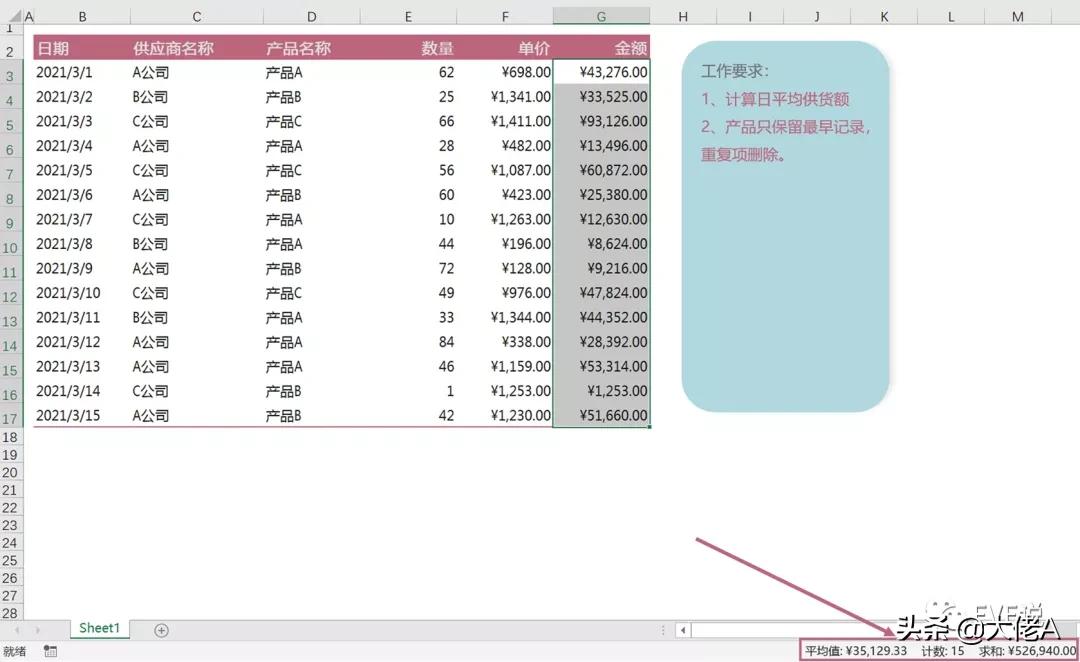Select product cell 产品B in the 2021/3/14 row
This screenshot has width=1080, height=662.
click(312, 391)
